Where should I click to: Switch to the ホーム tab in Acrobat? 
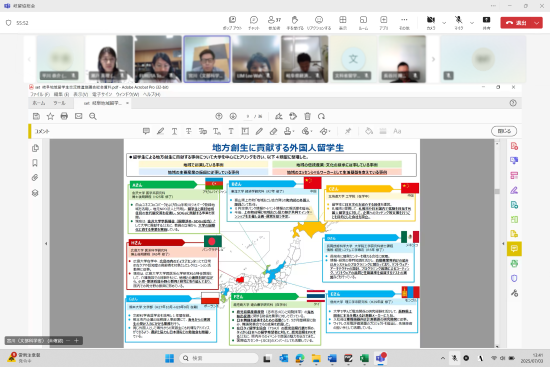point(39,103)
